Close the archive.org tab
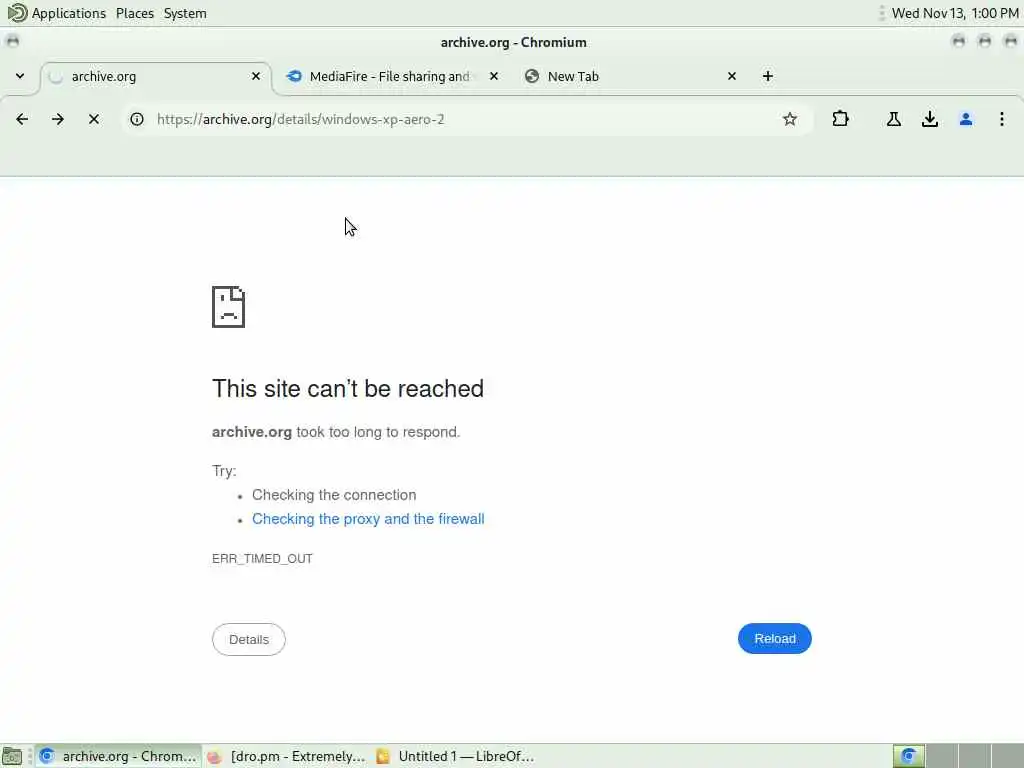This screenshot has height=768, width=1024. (x=256, y=76)
